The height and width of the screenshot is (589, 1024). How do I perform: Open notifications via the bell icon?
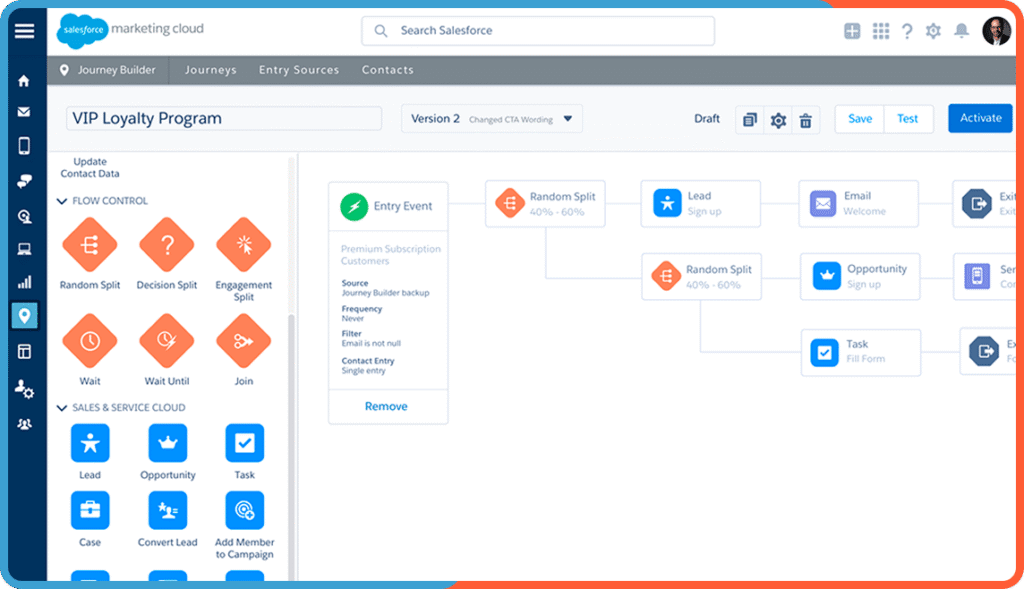pyautogui.click(x=961, y=31)
